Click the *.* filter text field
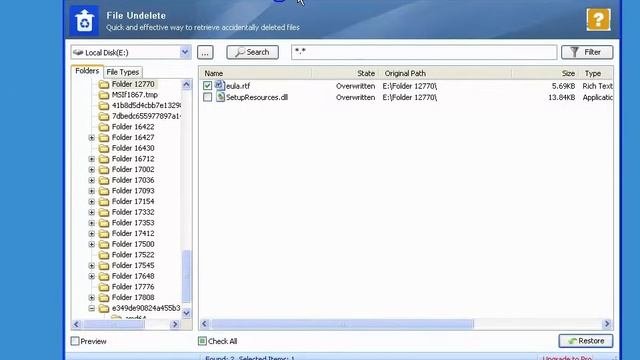 (x=424, y=52)
